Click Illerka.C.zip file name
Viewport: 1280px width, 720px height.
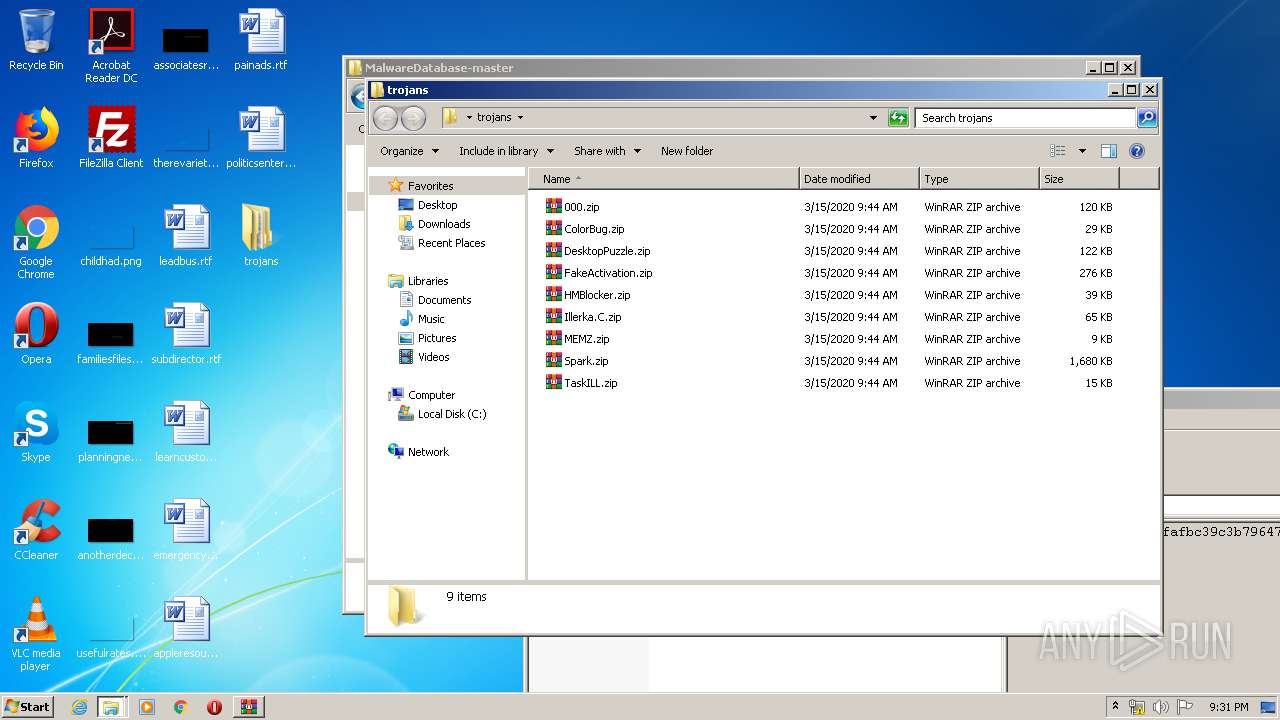point(593,317)
